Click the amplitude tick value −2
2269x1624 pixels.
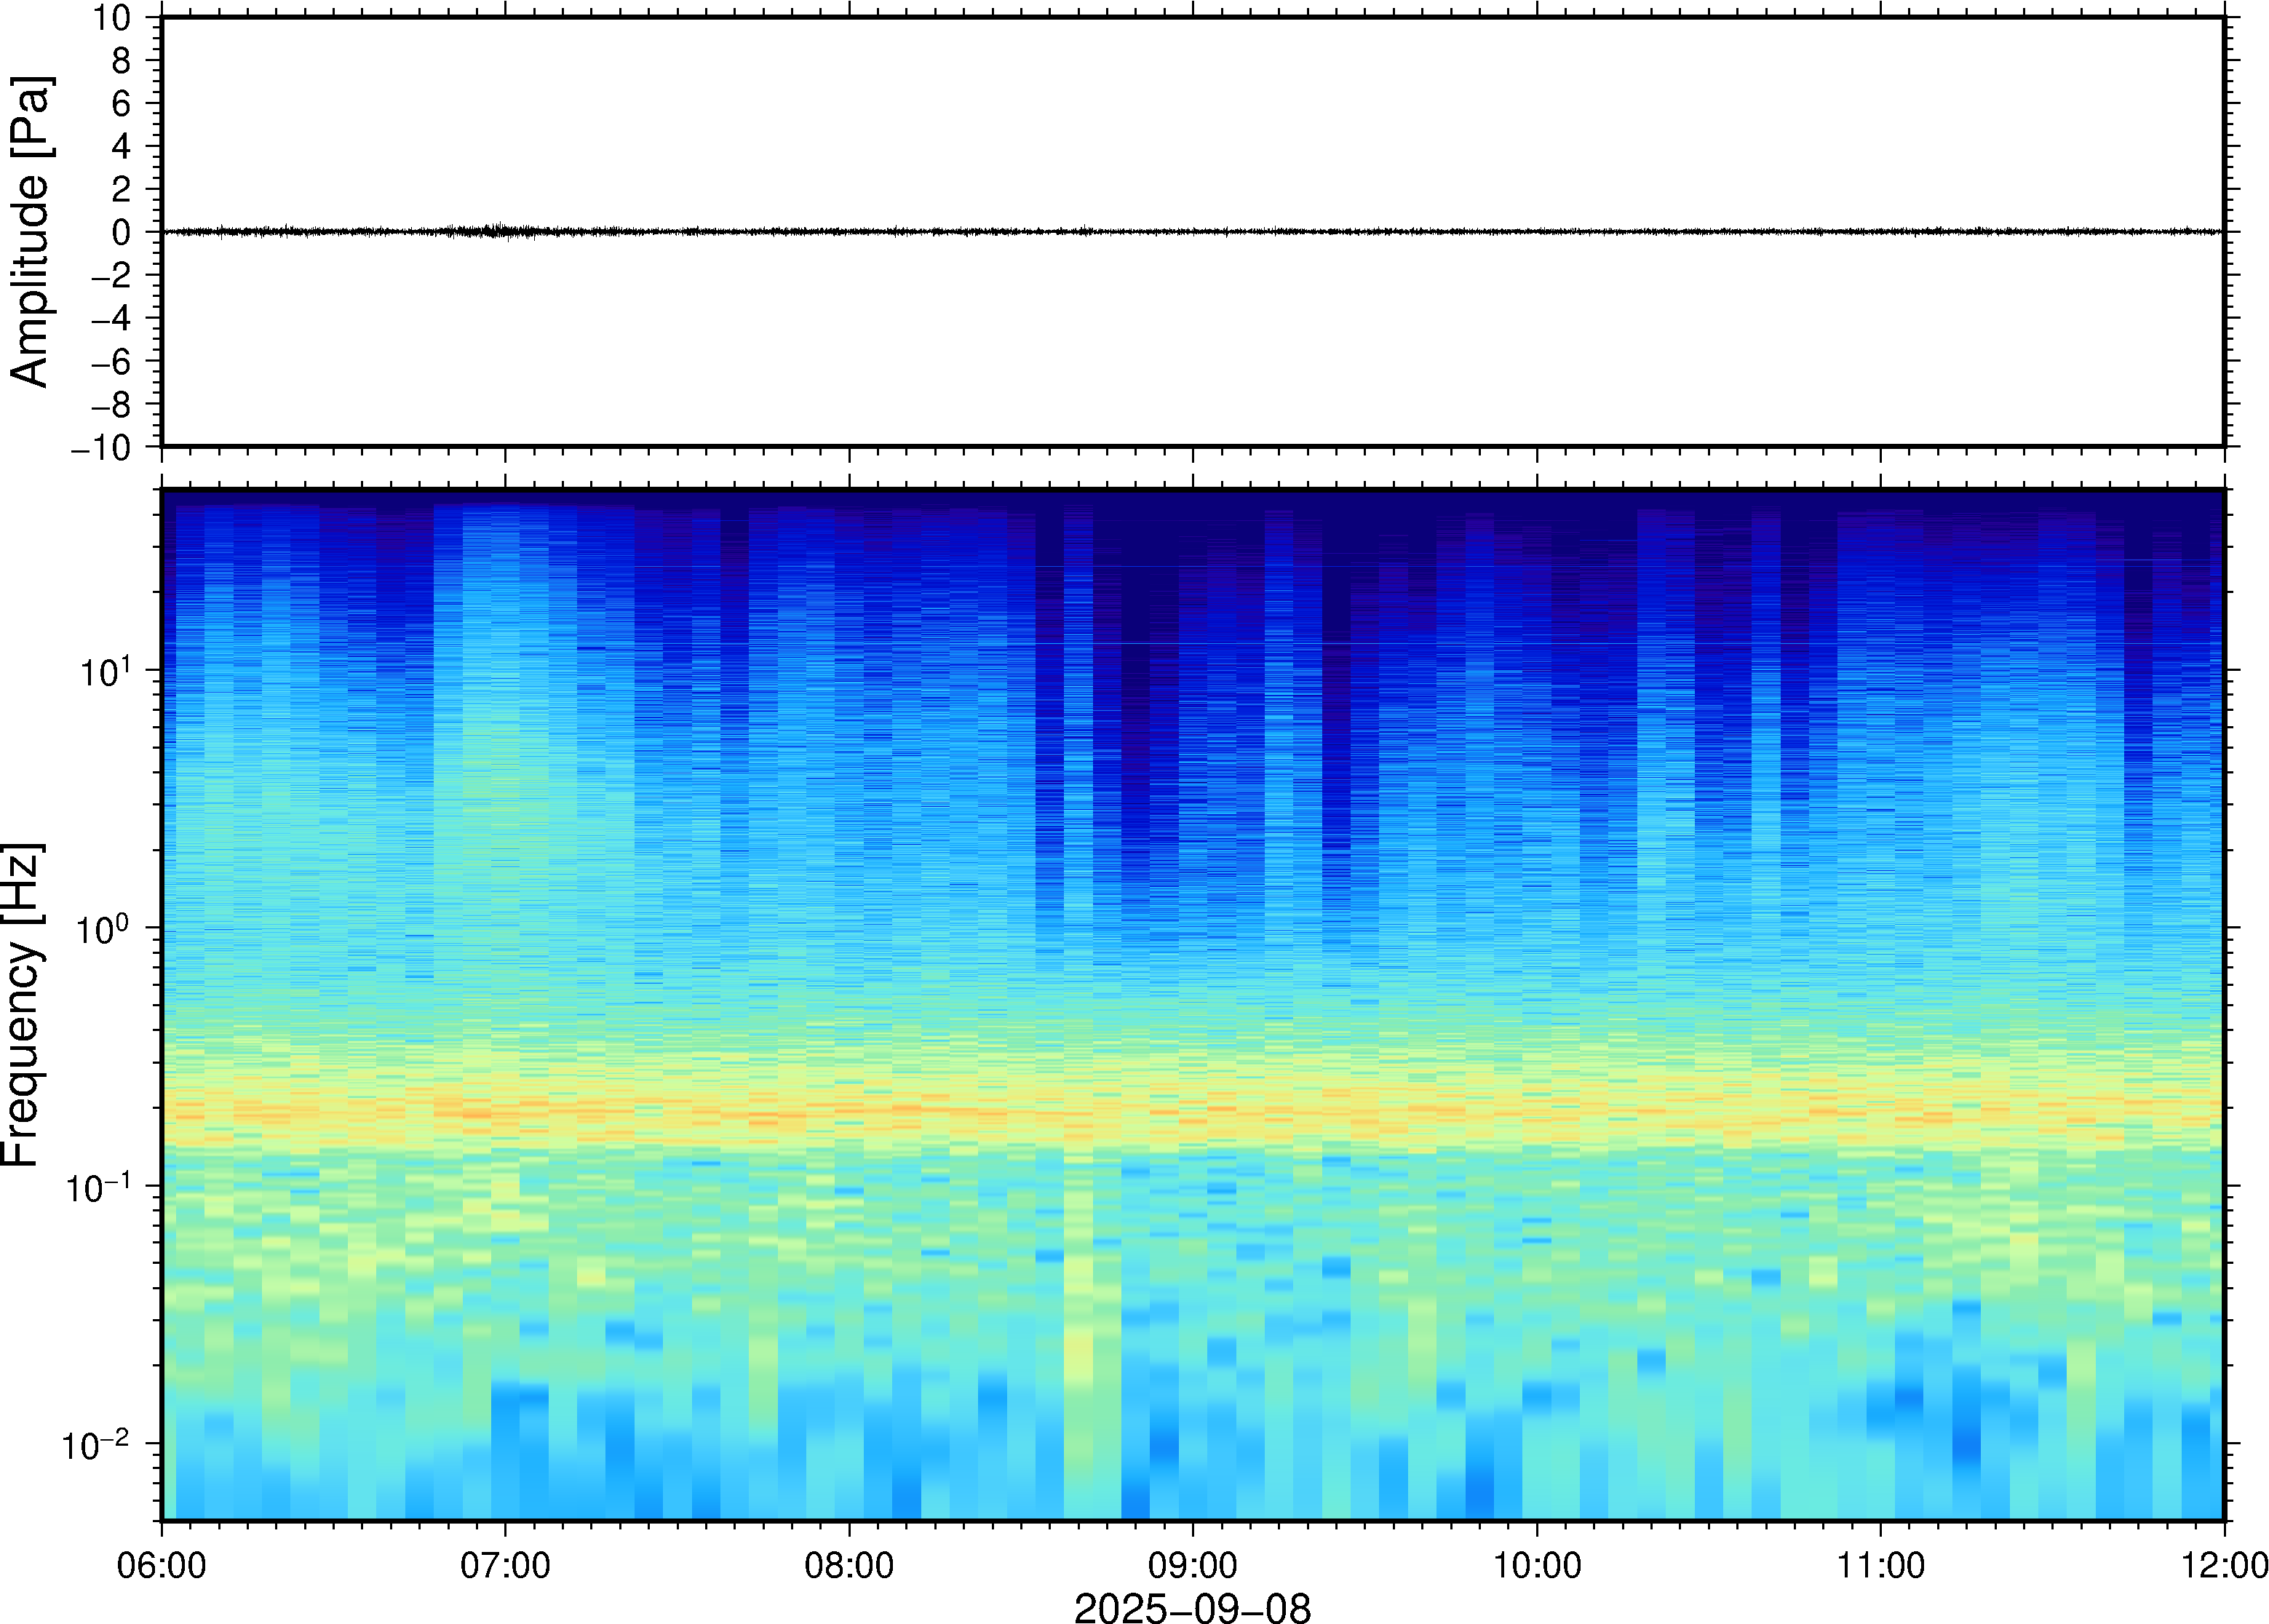tap(110, 275)
